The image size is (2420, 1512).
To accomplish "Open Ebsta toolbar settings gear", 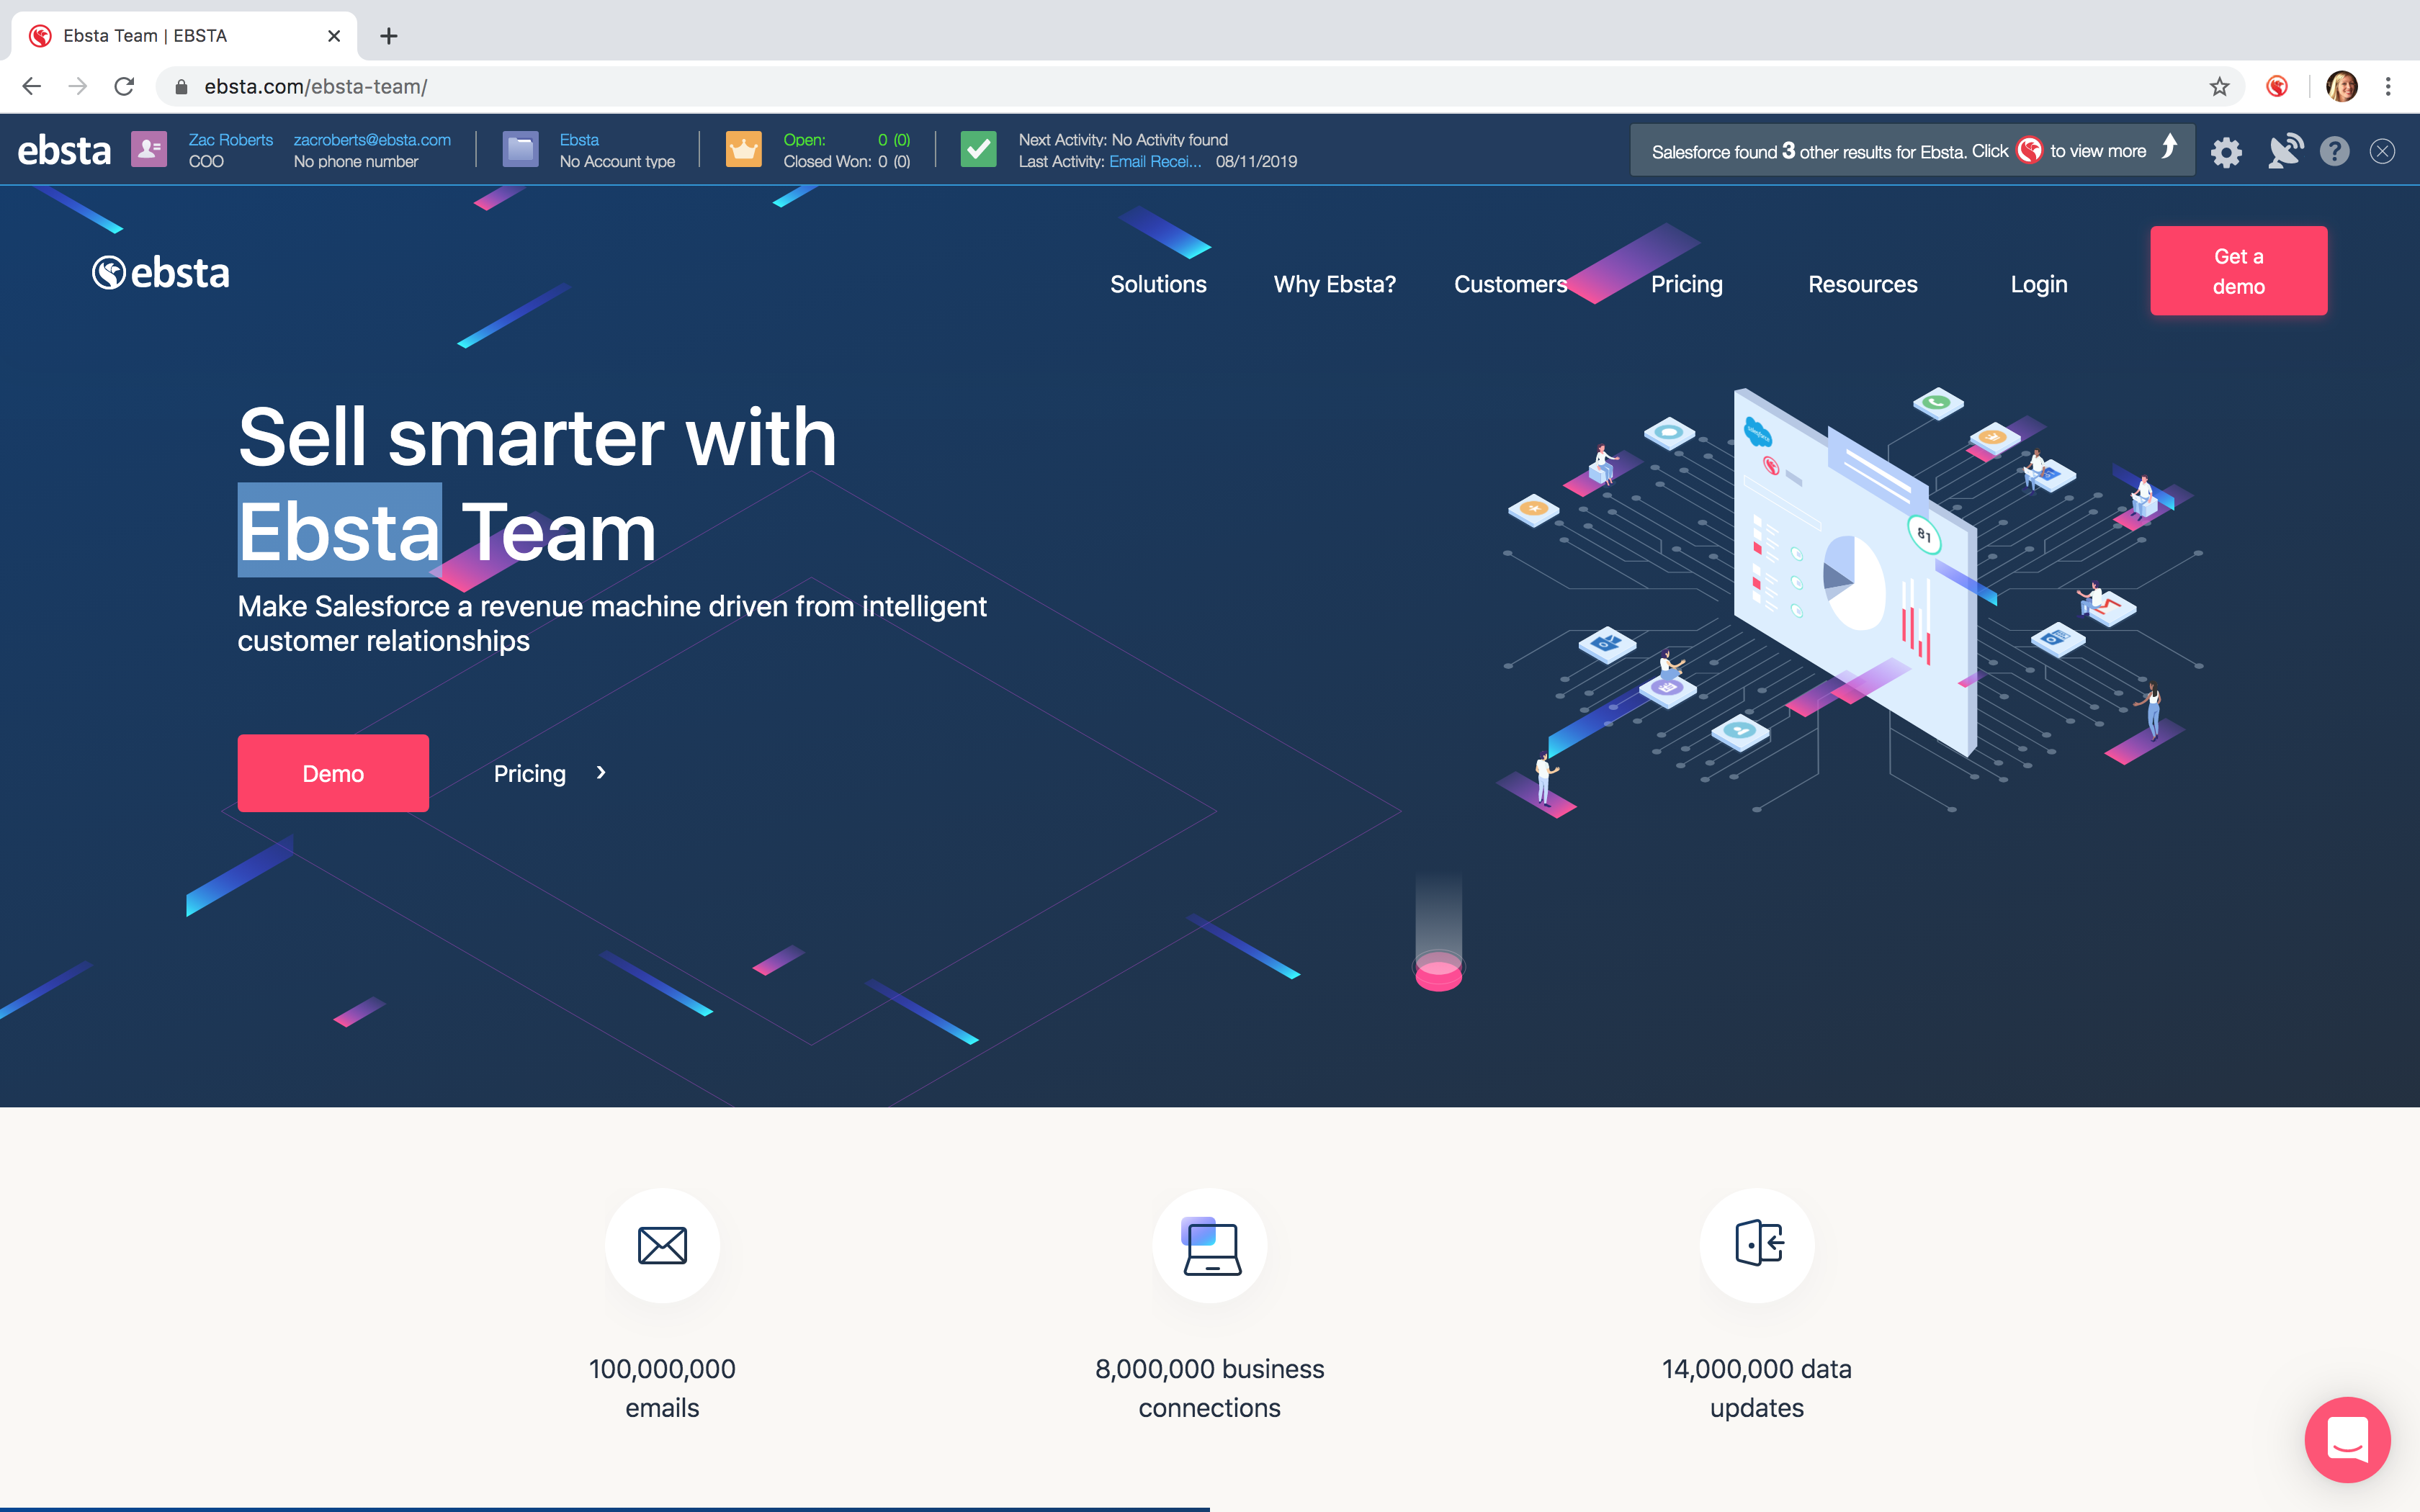I will pyautogui.click(x=2226, y=152).
